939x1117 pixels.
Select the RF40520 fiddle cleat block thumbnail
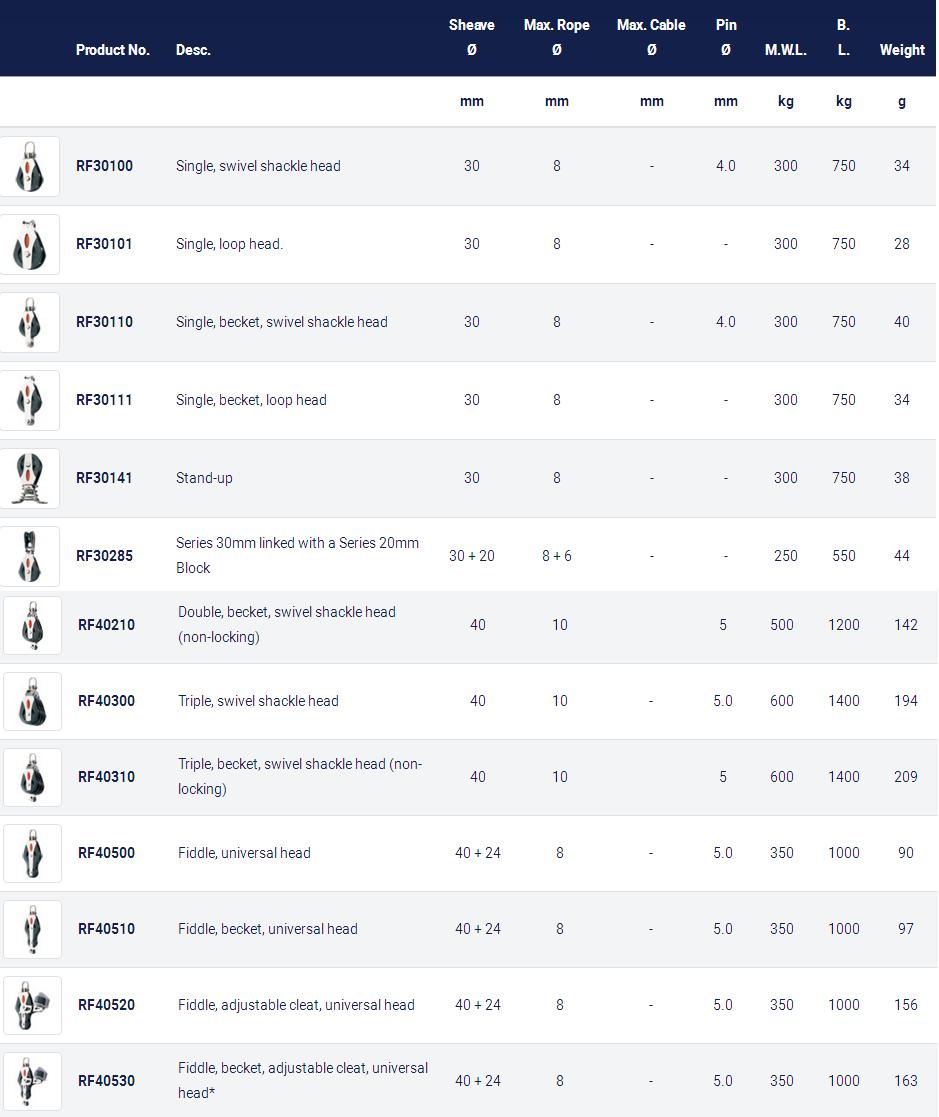(x=32, y=1005)
